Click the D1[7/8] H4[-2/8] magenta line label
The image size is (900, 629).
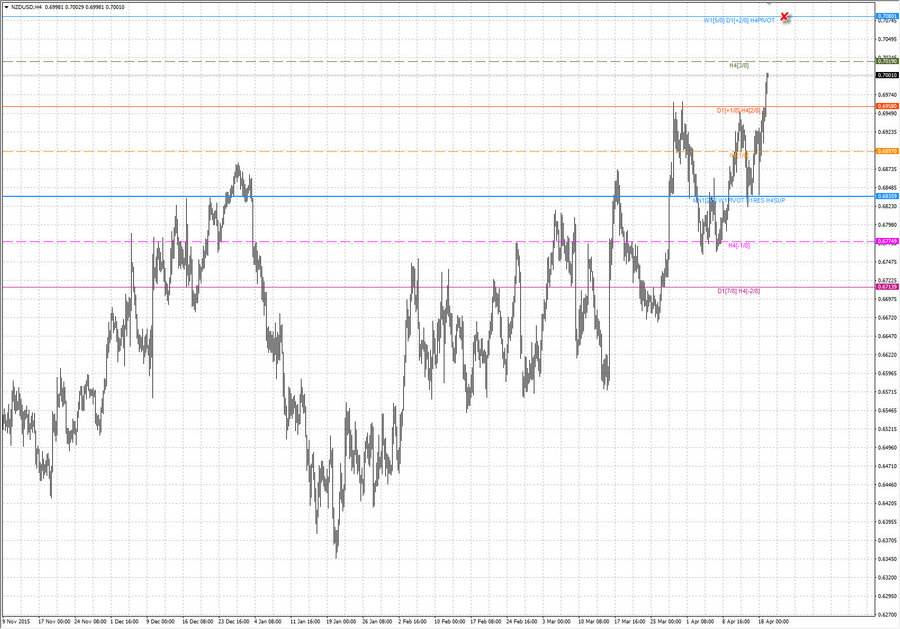739,290
